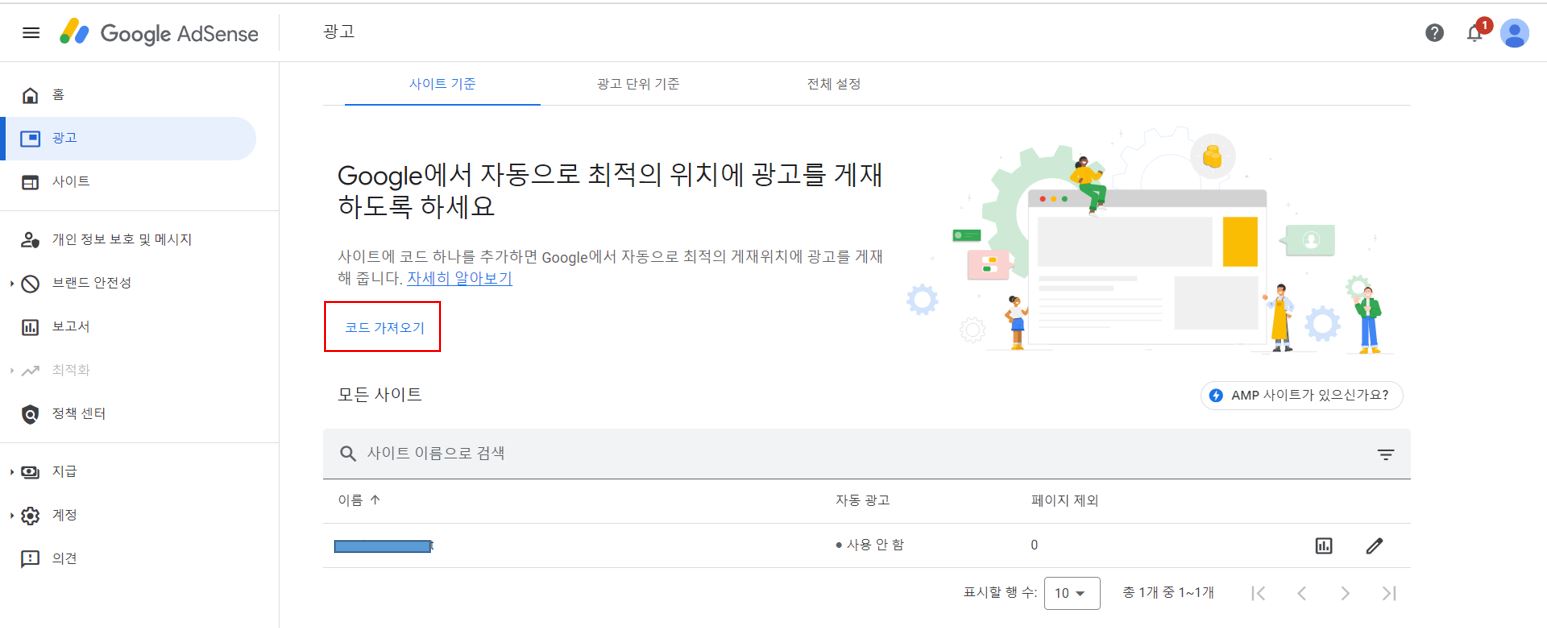
Task: Go to 홈 in the sidebar
Action: tap(128, 95)
